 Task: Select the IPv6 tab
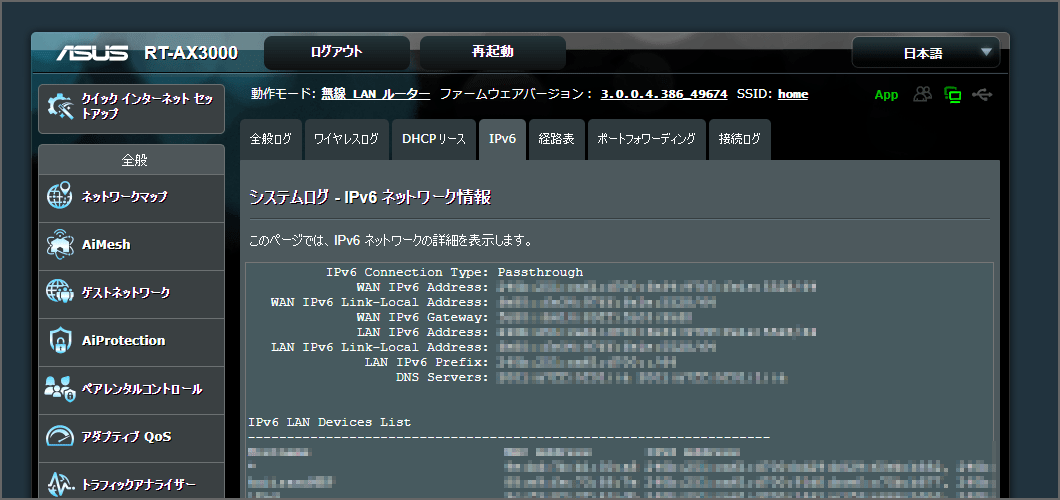[502, 139]
